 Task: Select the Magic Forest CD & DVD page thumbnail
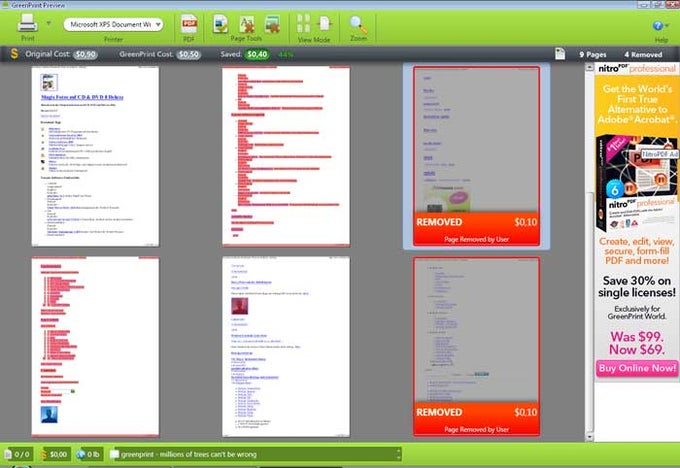[x=95, y=156]
